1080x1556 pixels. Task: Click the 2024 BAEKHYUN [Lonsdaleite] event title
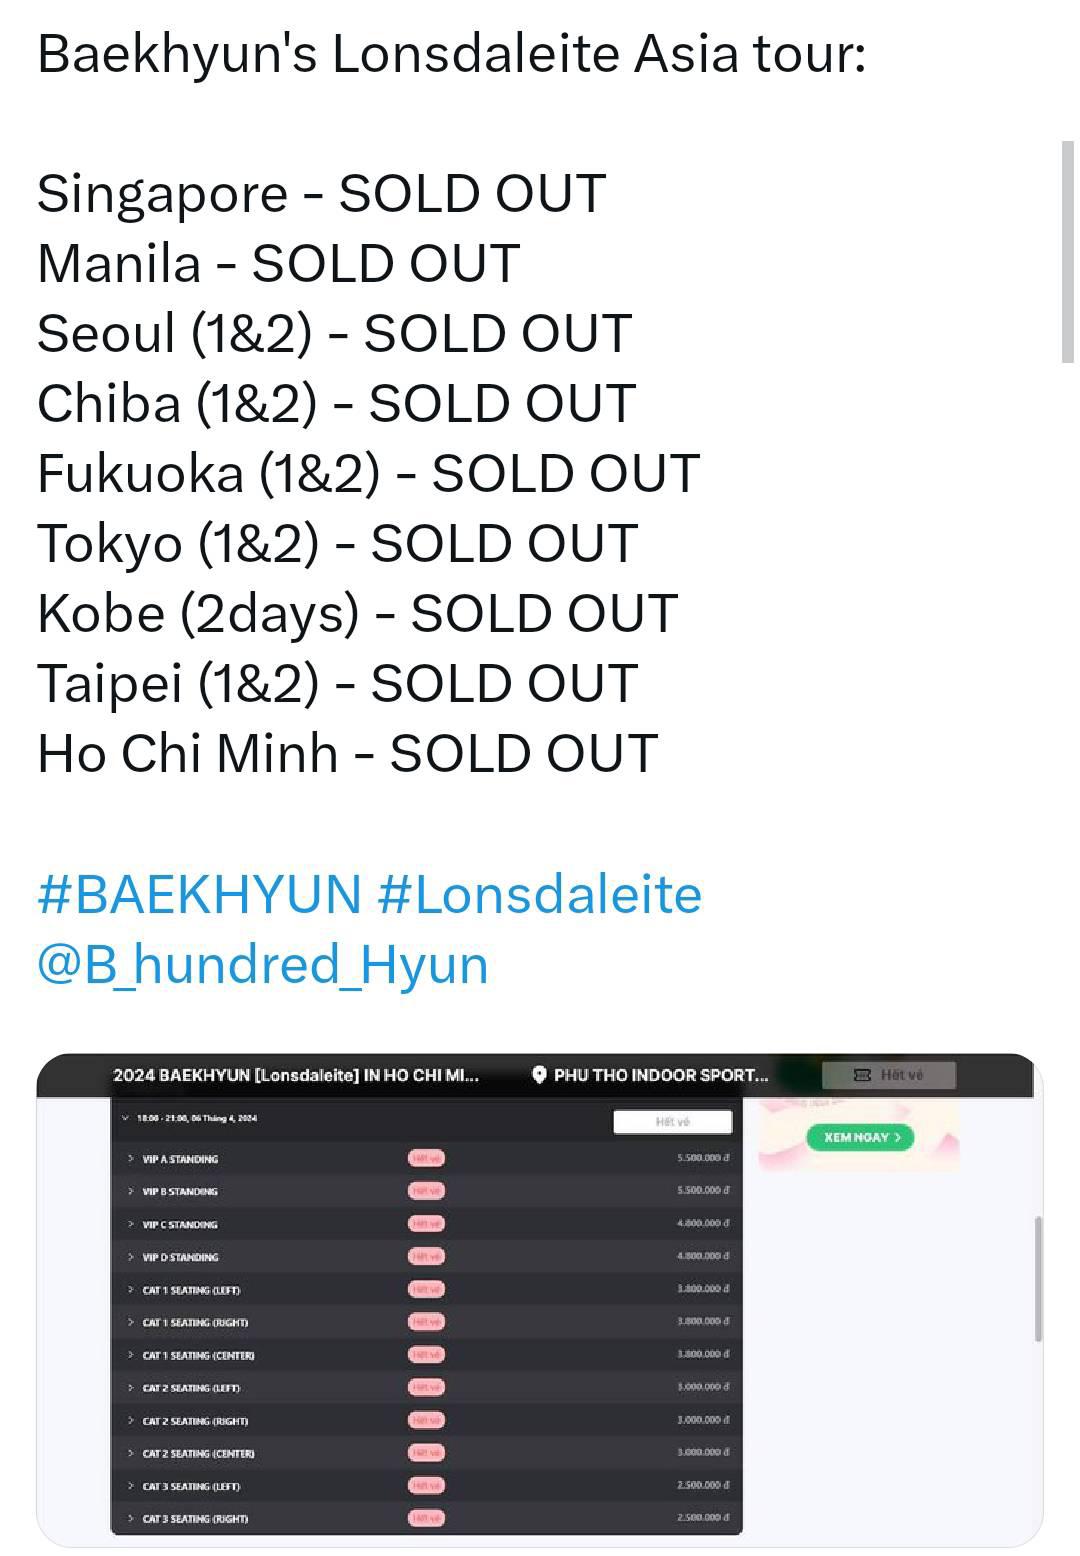(296, 1075)
